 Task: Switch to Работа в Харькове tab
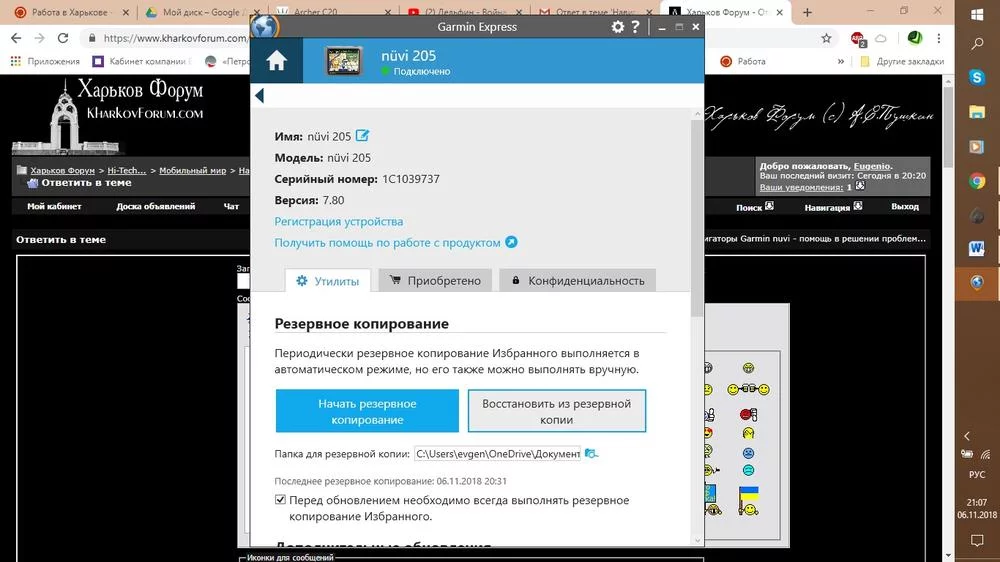(70, 12)
